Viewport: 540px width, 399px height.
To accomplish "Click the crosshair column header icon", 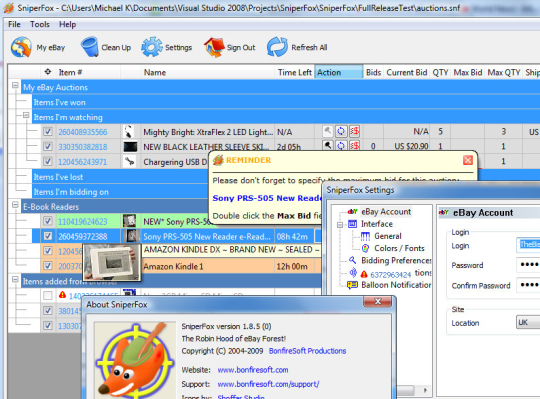I will 48,72.
